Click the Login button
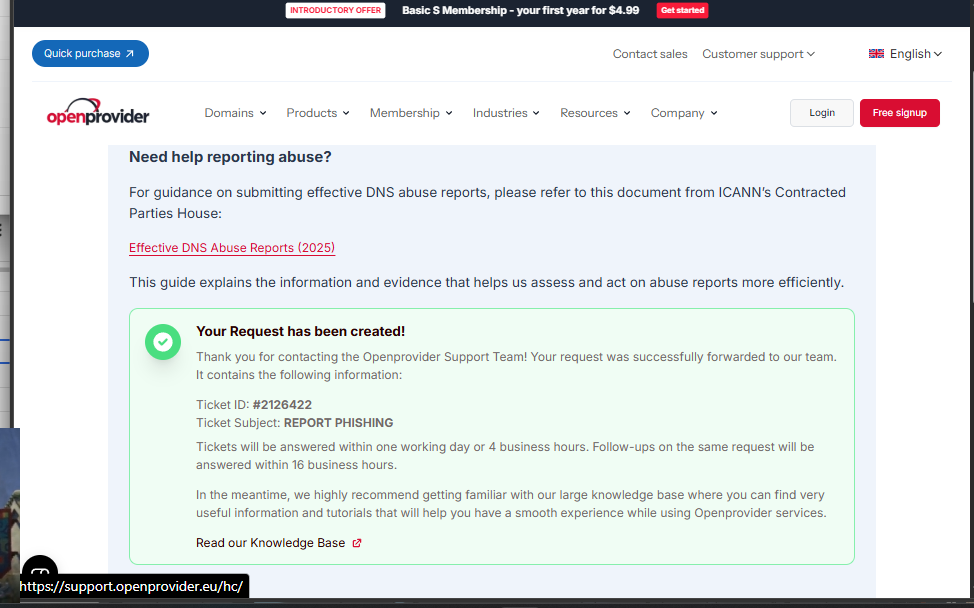The image size is (974, 608). click(821, 112)
